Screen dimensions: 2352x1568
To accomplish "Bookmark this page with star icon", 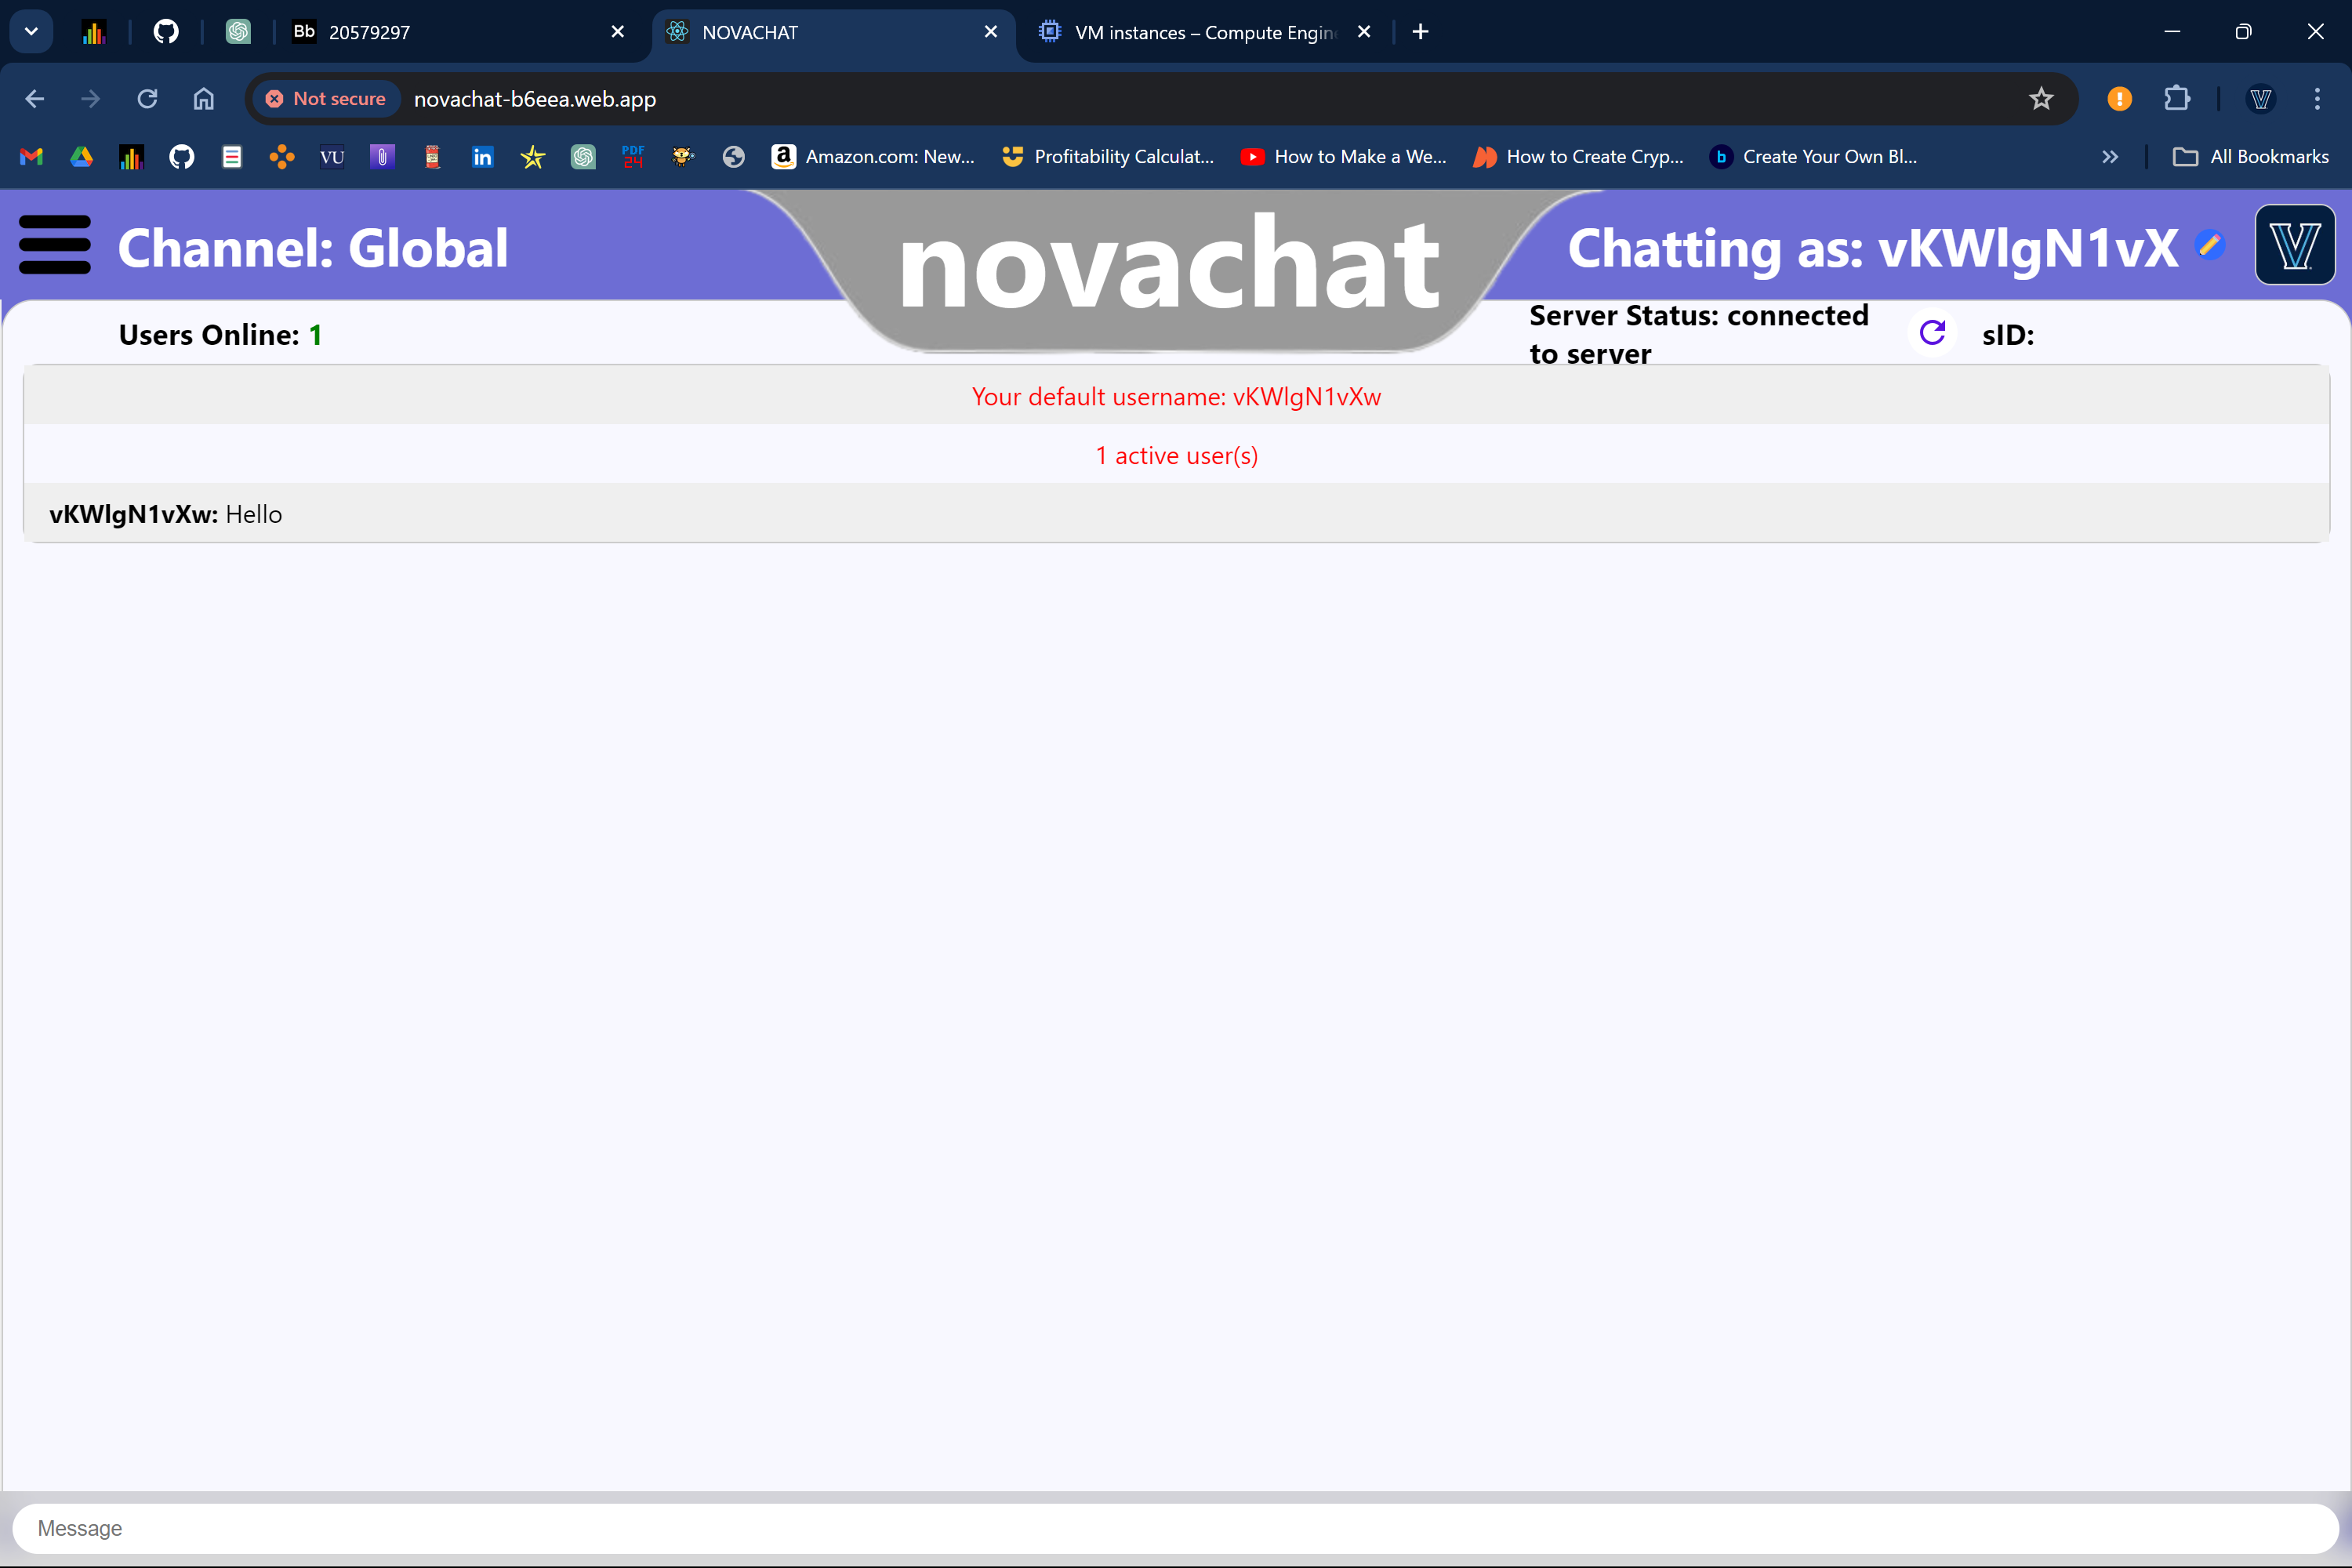I will pos(2041,99).
